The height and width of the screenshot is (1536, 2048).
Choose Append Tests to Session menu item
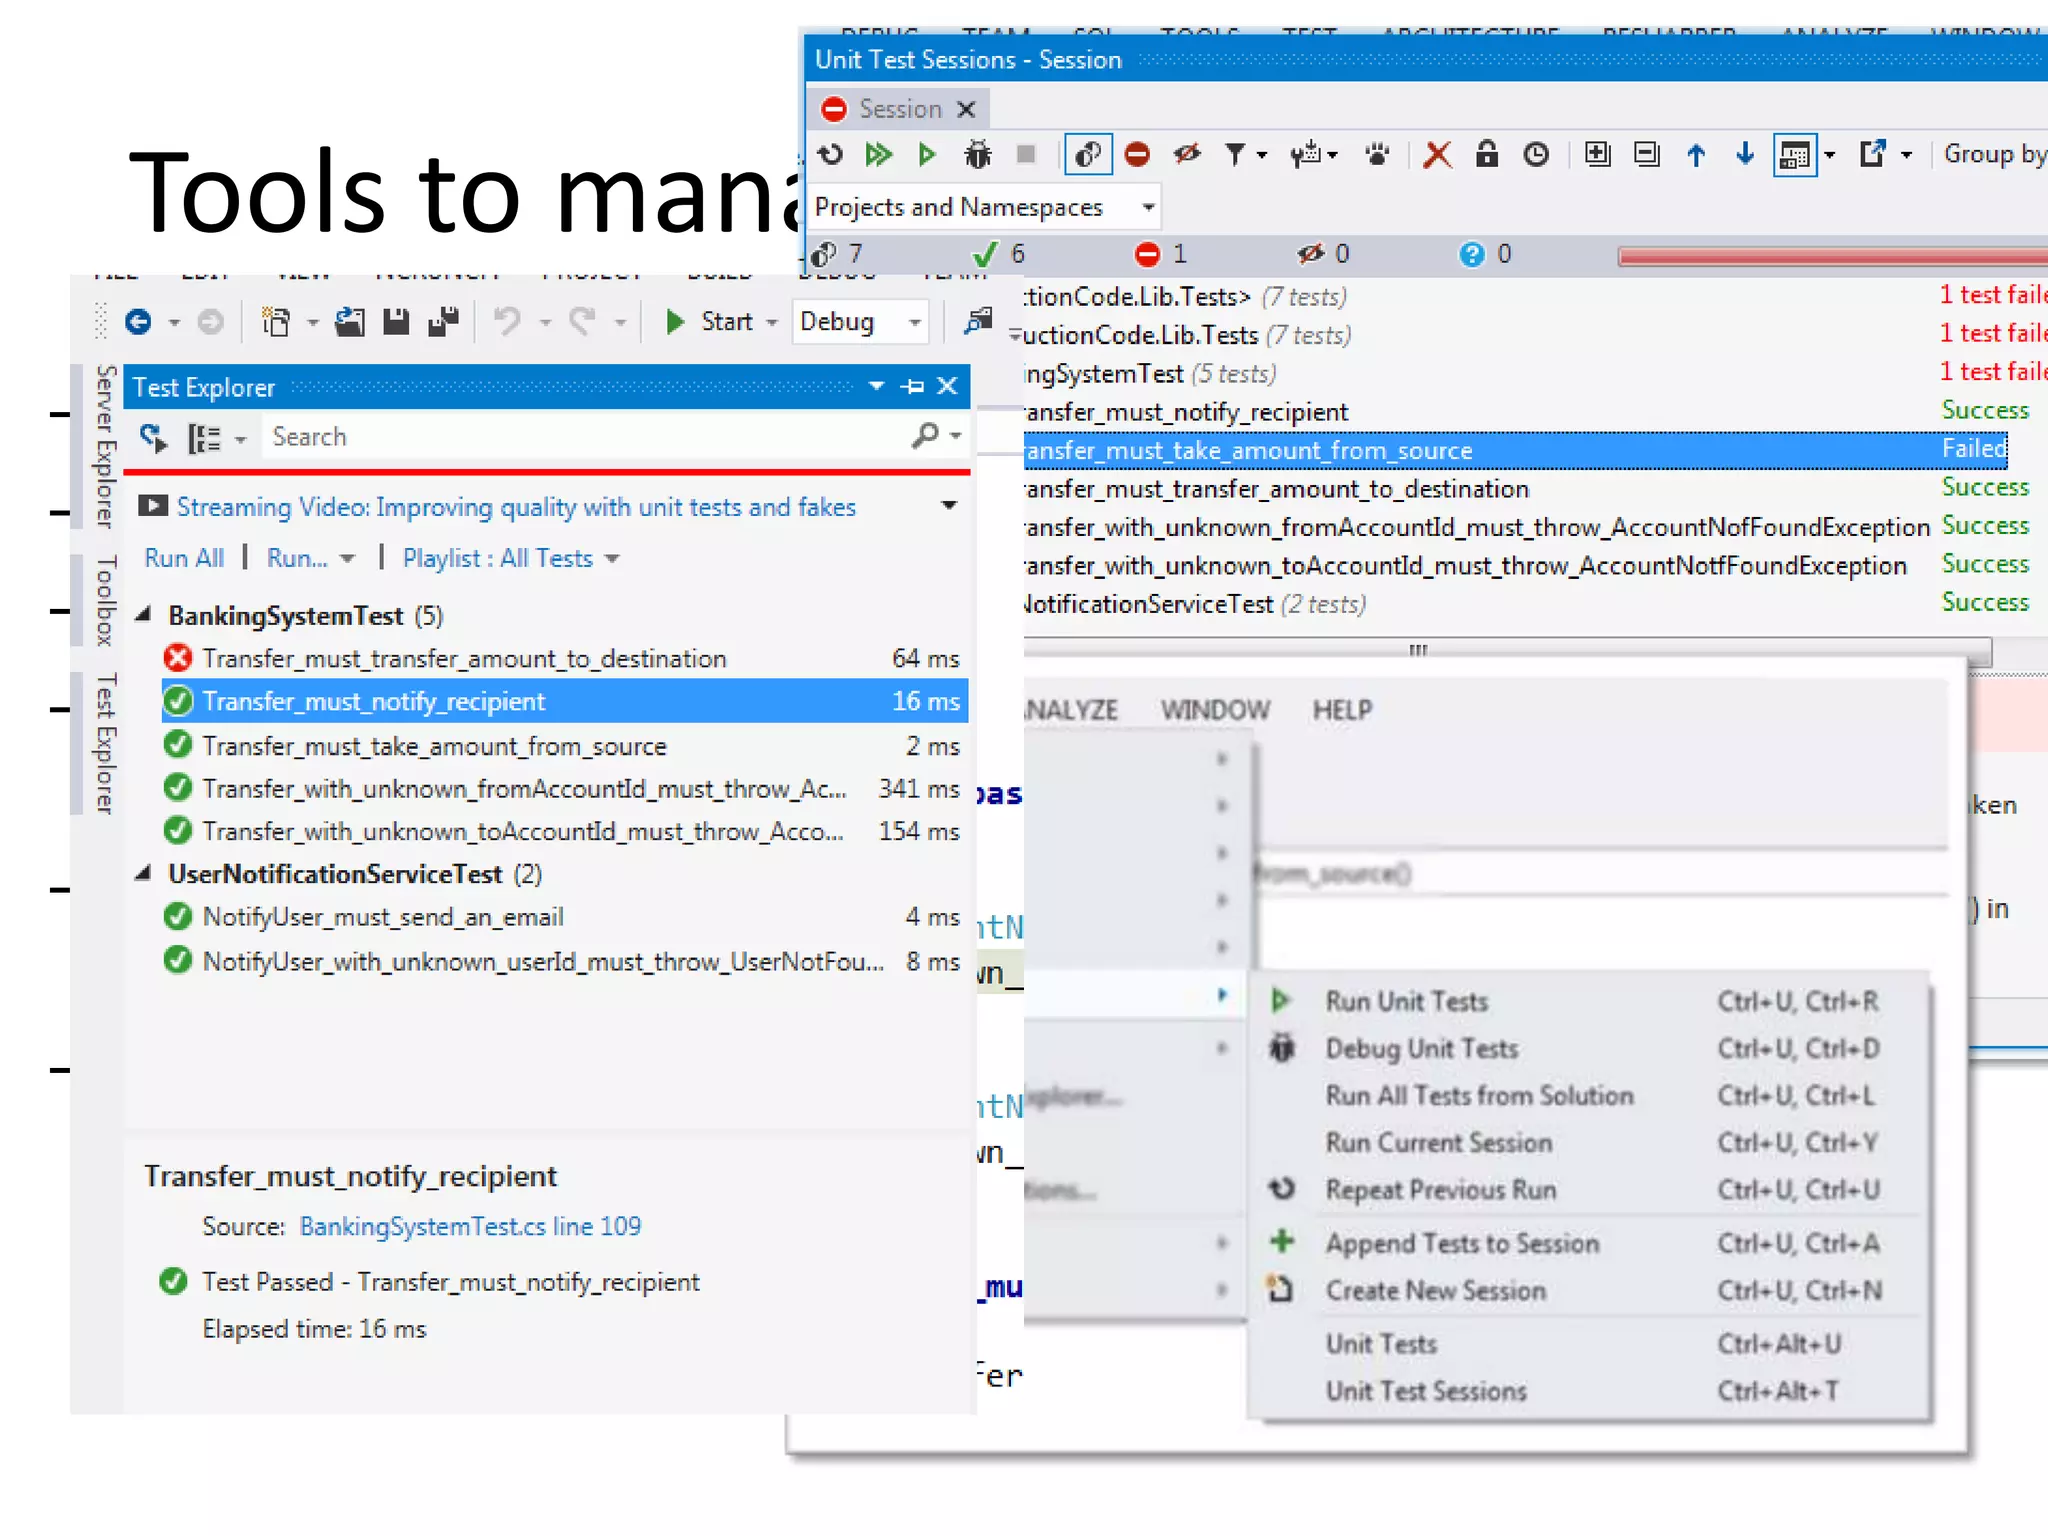click(x=1588, y=1243)
